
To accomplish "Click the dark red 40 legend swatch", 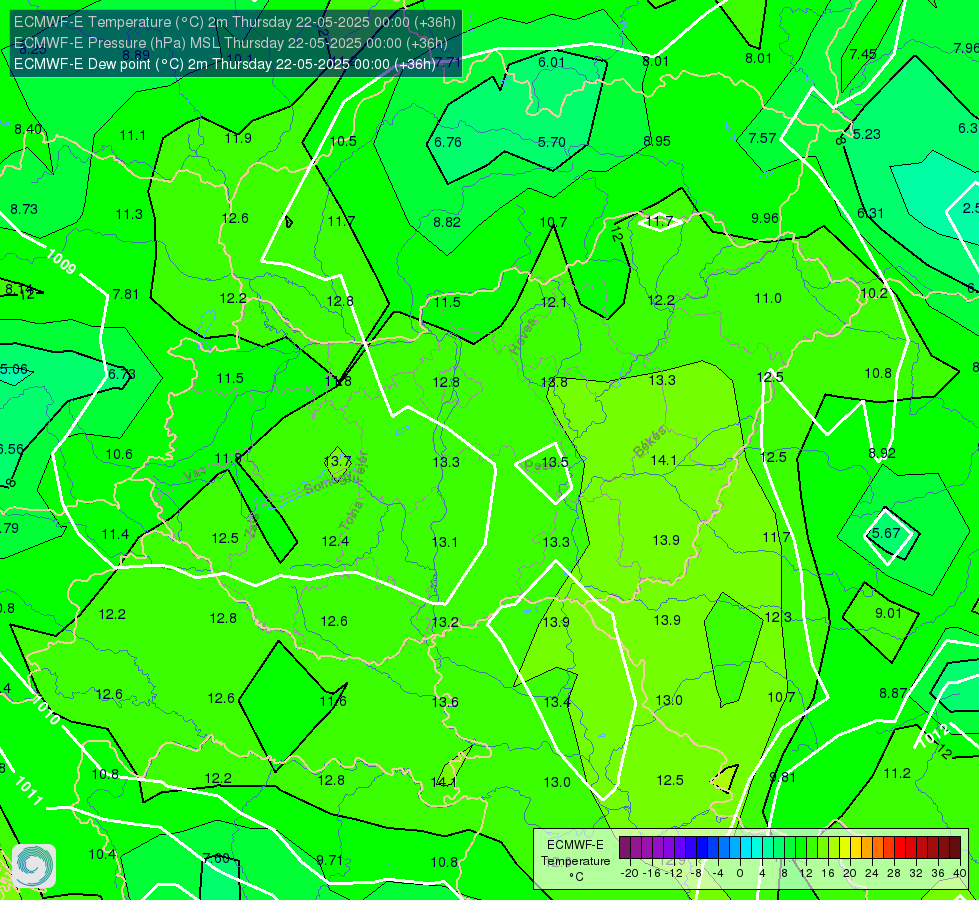I will [x=955, y=848].
